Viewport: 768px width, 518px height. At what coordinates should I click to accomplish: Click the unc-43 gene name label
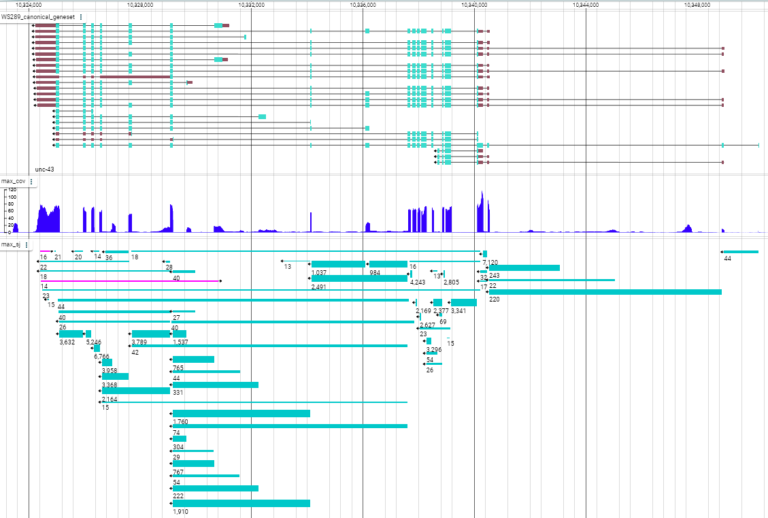tap(44, 169)
